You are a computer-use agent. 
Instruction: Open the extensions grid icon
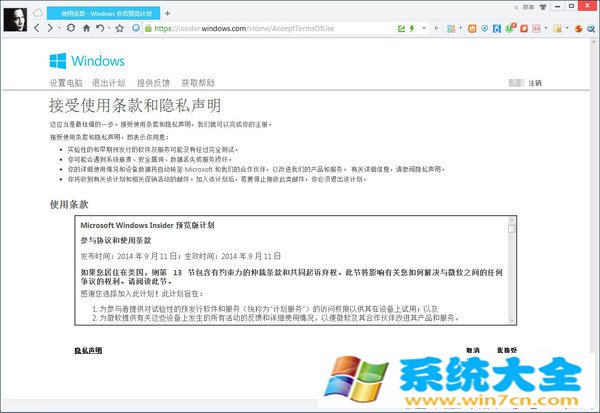451,29
